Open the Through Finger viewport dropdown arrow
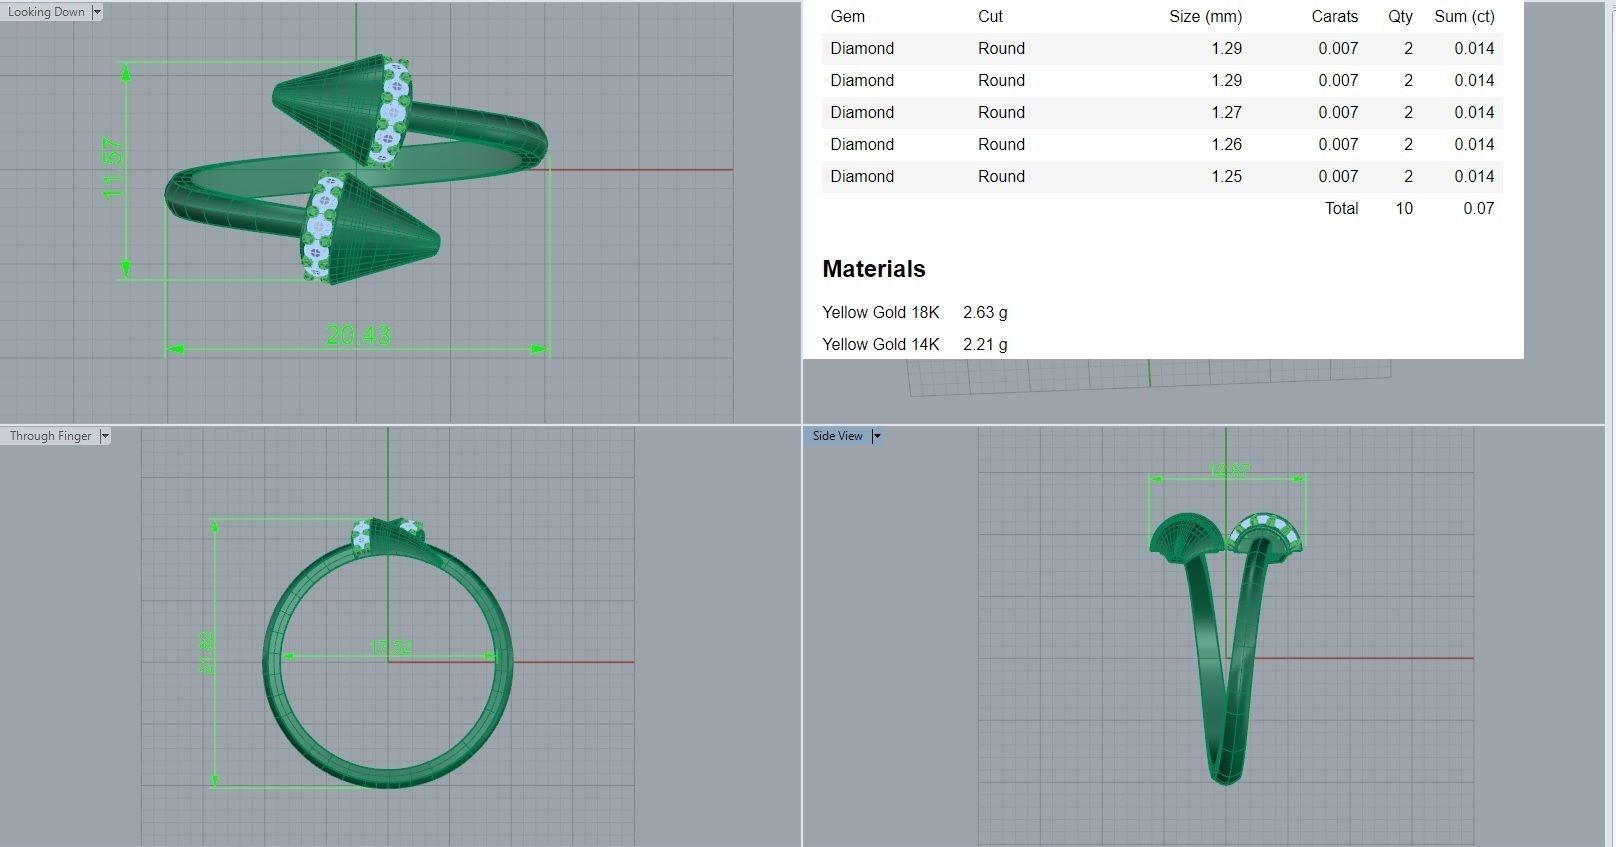 pos(105,436)
